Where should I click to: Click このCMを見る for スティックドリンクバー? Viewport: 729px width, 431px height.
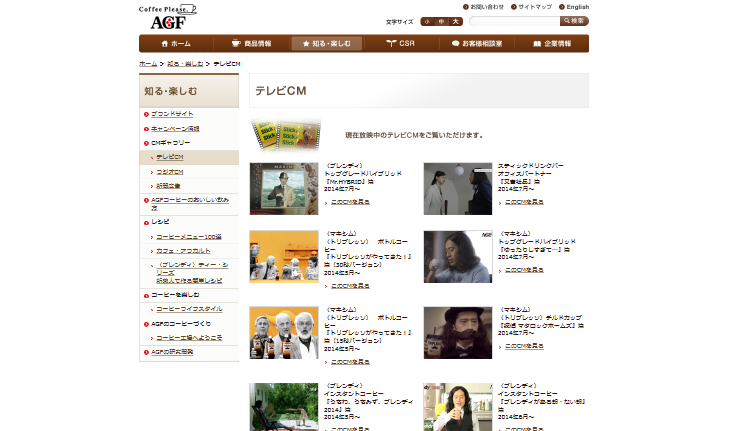pos(524,202)
